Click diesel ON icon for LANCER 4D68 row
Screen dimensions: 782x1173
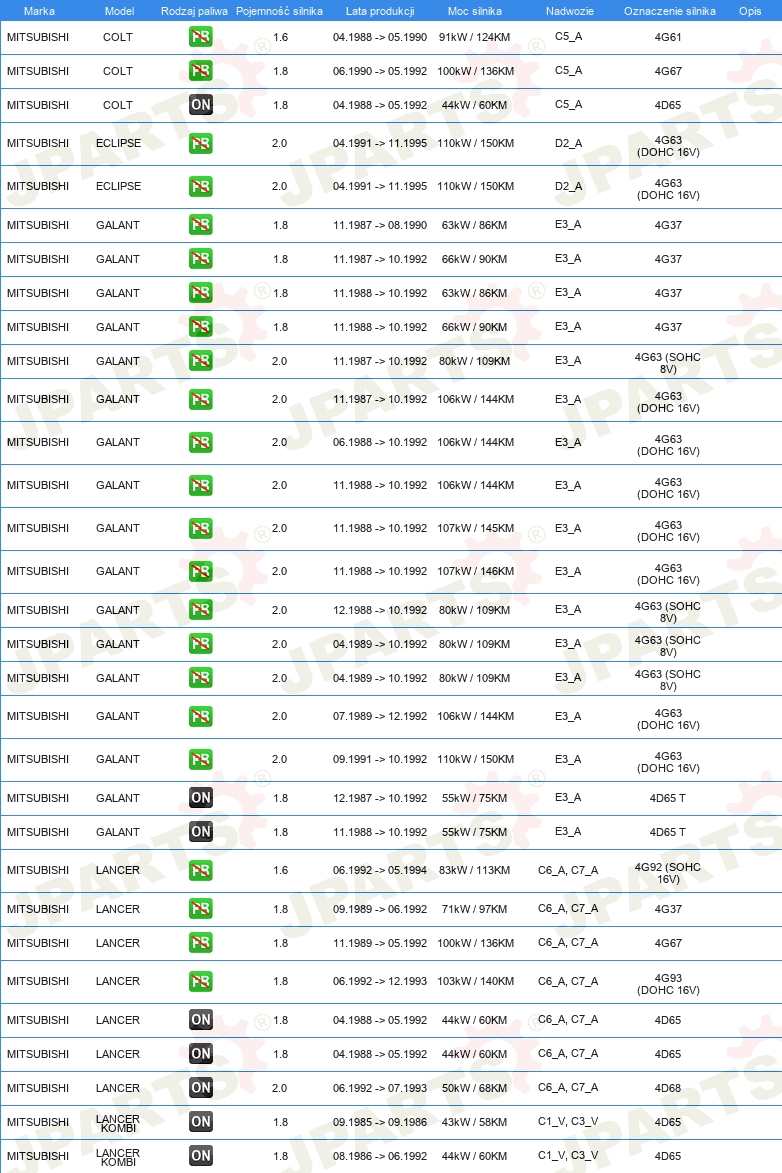click(201, 1088)
